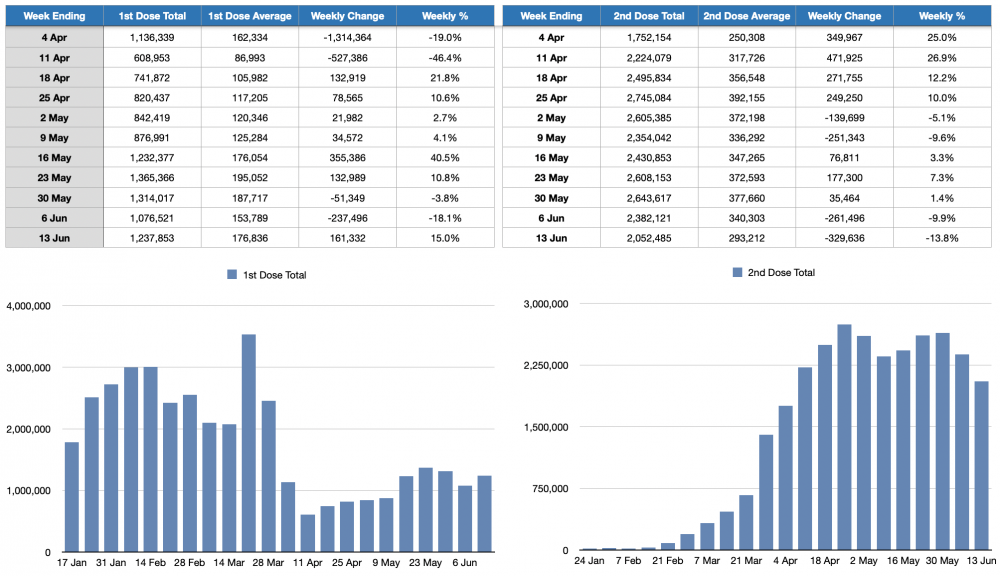This screenshot has height=576, width=1000.
Task: Select cell with value 1,365,366
Action: pos(152,178)
